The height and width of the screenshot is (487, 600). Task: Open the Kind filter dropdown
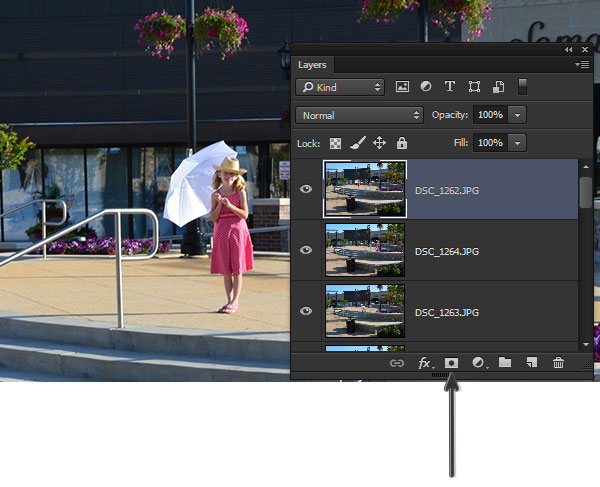340,87
